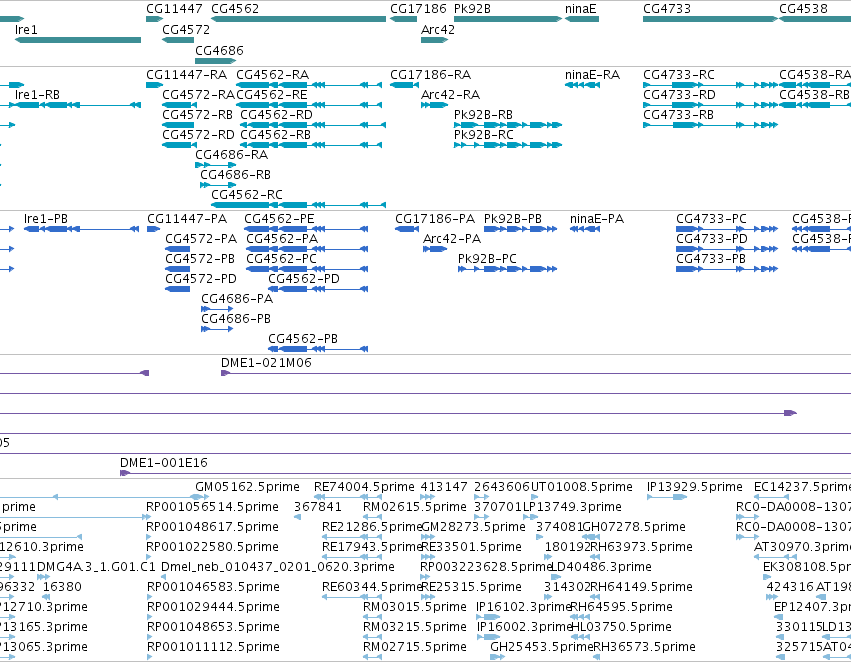This screenshot has height=662, width=851.
Task: Select protein label CG4572-PD
Action: coord(201,279)
